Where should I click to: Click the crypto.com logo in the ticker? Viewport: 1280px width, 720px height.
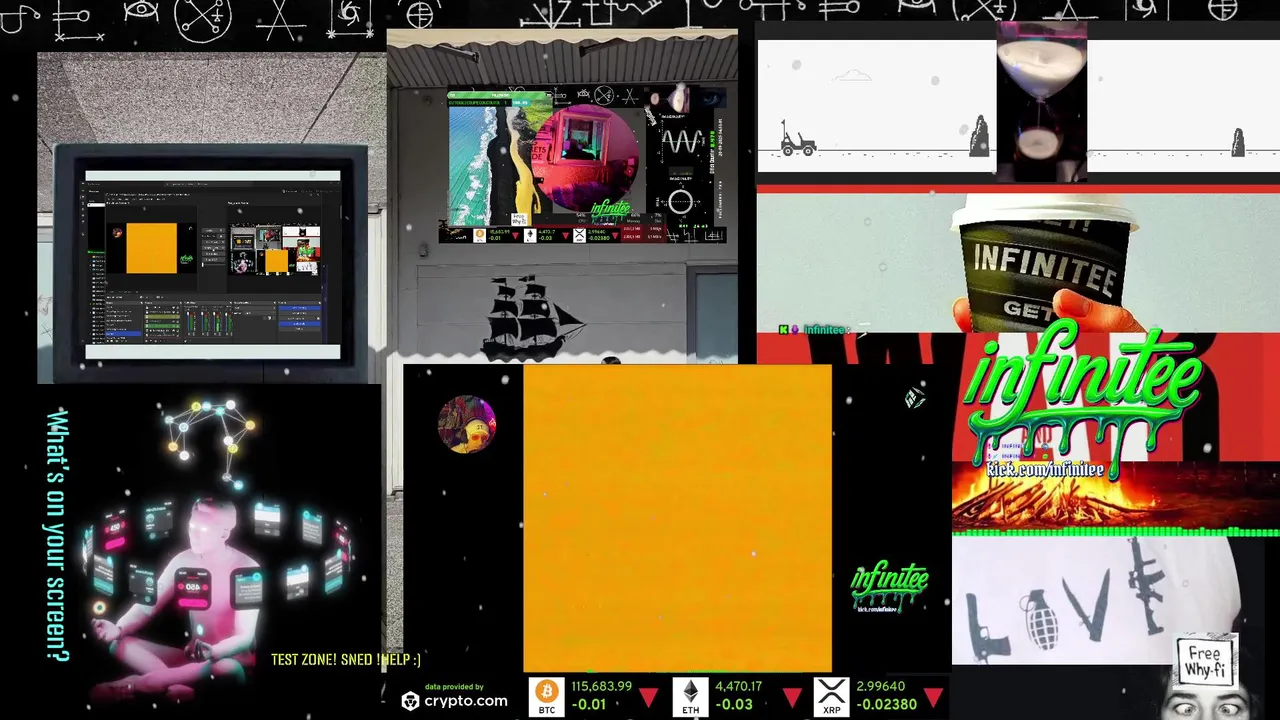coord(454,701)
